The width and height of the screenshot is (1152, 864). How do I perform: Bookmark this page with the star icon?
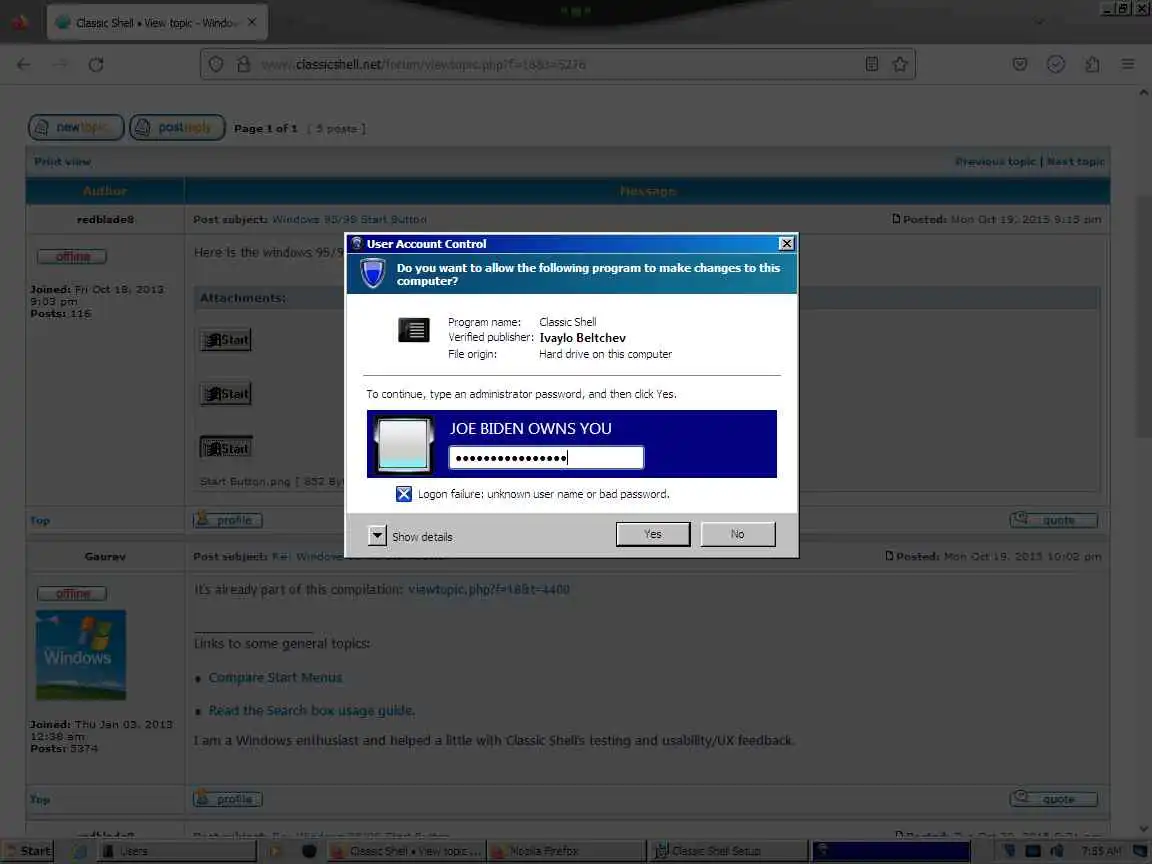pos(900,65)
